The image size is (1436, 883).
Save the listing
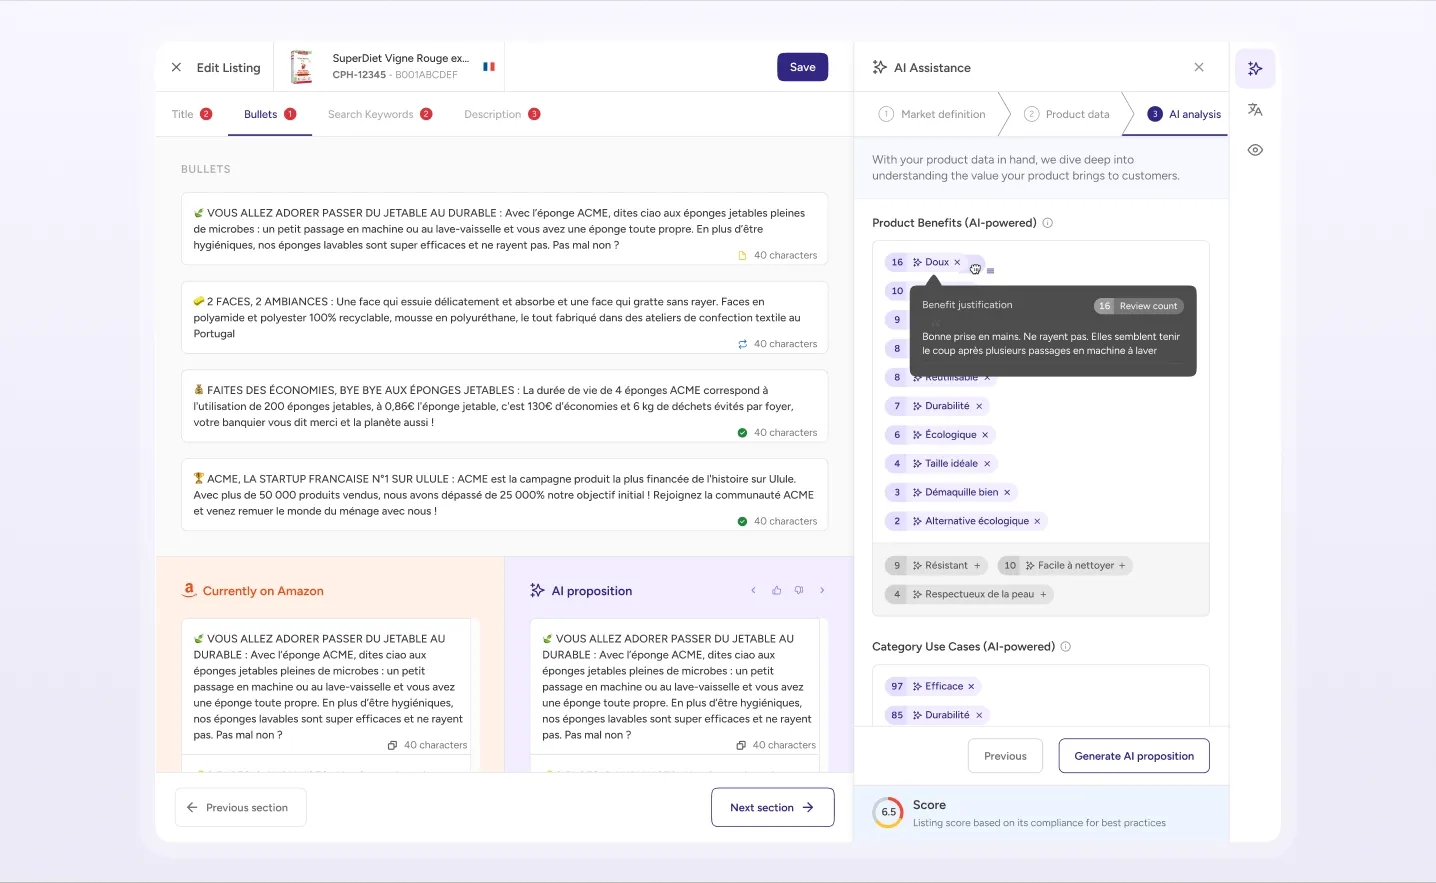802,67
